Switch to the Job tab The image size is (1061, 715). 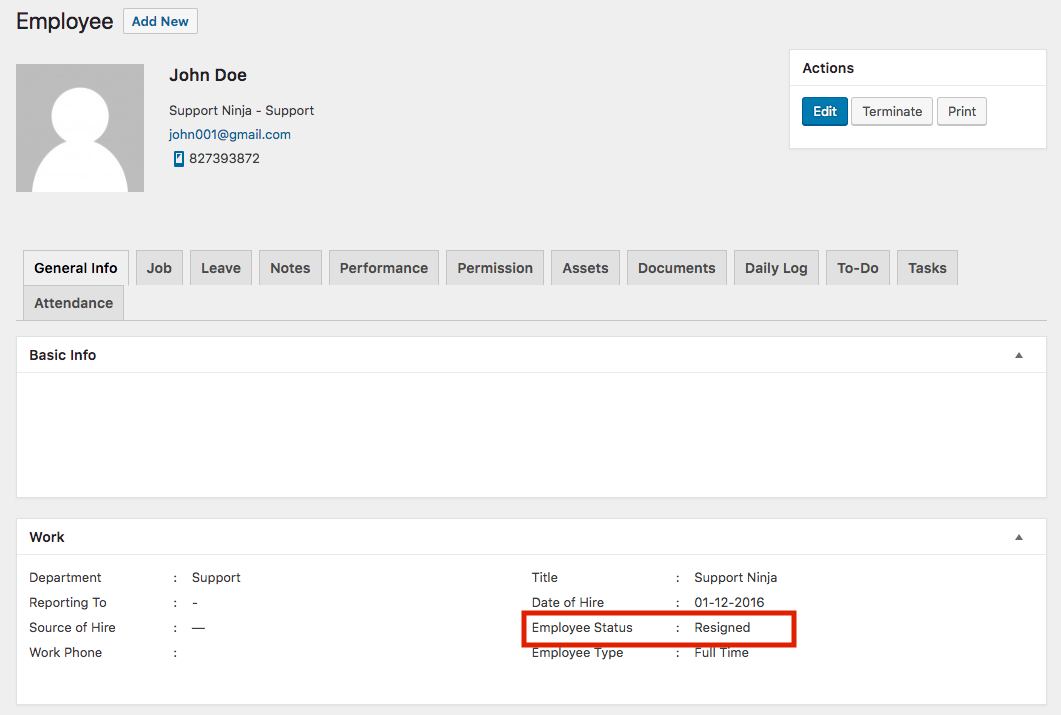(159, 267)
